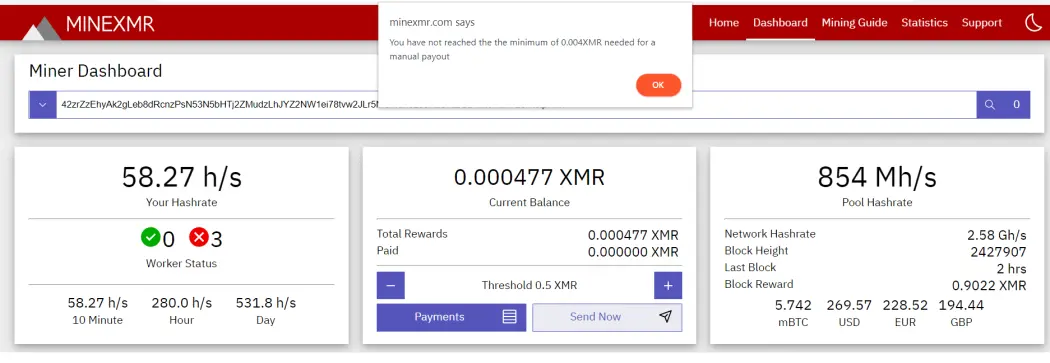The height and width of the screenshot is (363, 1050).
Task: Click the 228.52 EUR price
Action: point(905,305)
